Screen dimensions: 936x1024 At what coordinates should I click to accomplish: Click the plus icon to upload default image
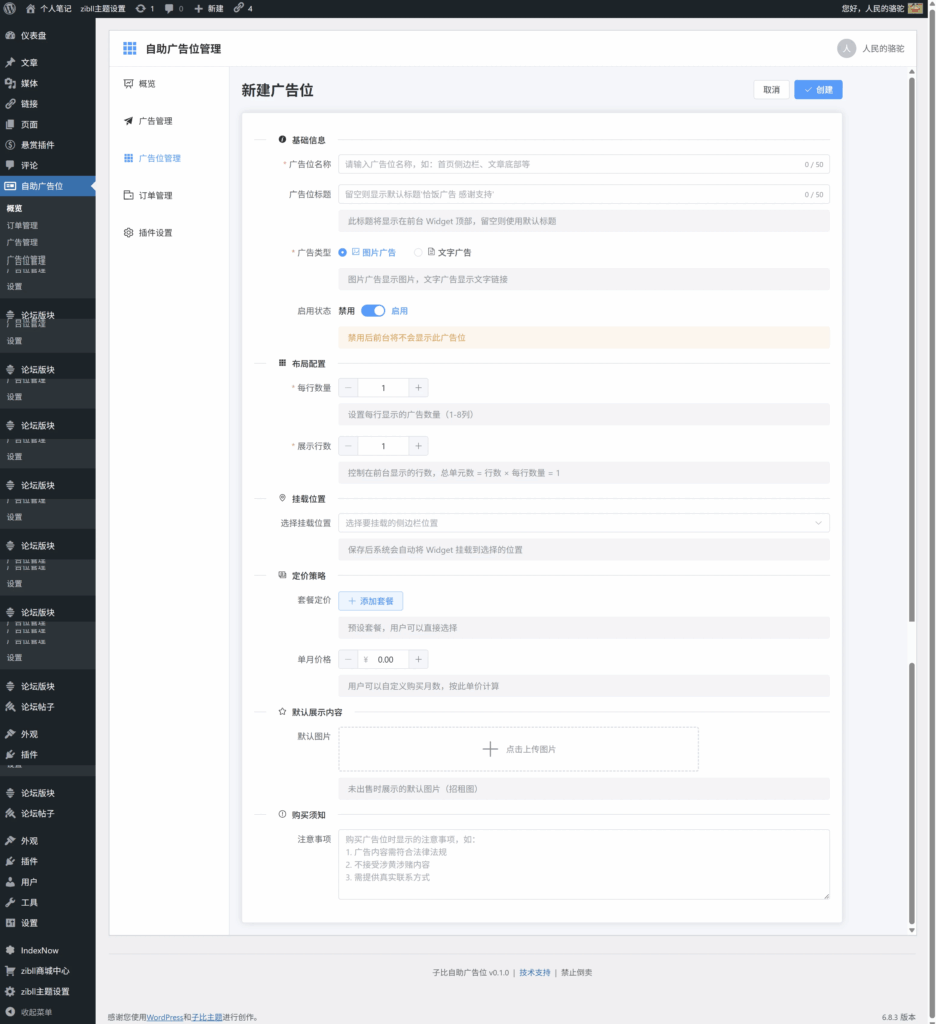[x=490, y=749]
